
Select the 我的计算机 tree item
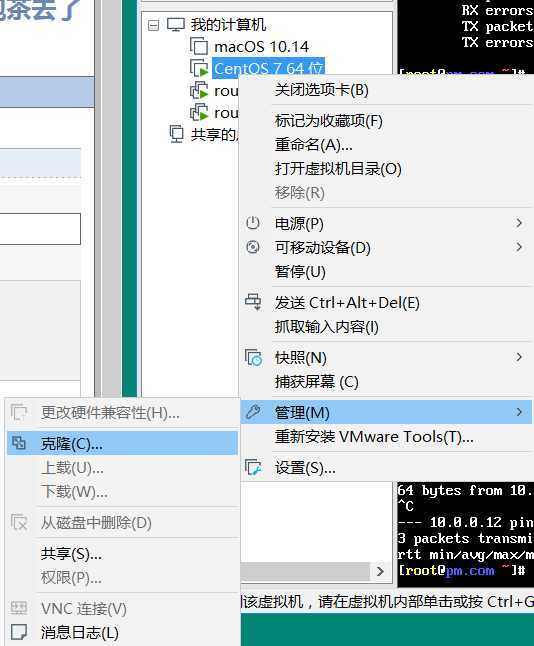coord(228,25)
